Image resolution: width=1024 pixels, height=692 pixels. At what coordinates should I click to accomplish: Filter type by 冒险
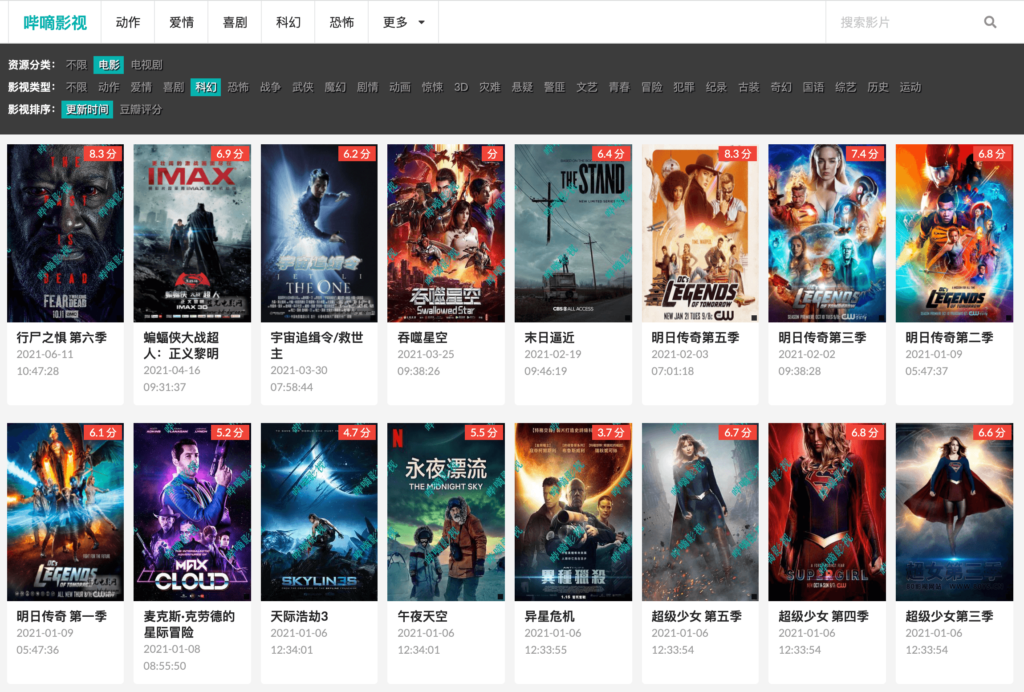point(651,87)
